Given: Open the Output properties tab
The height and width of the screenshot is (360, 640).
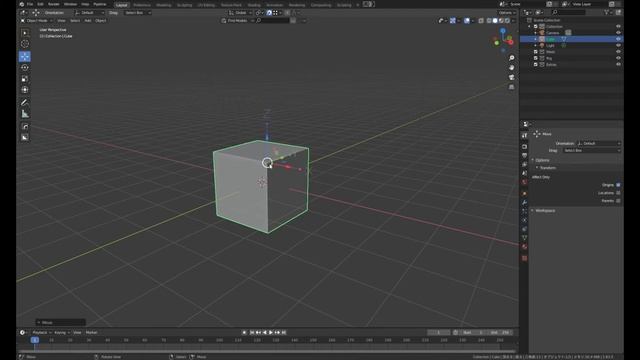Looking at the screenshot, I should [x=524, y=156].
